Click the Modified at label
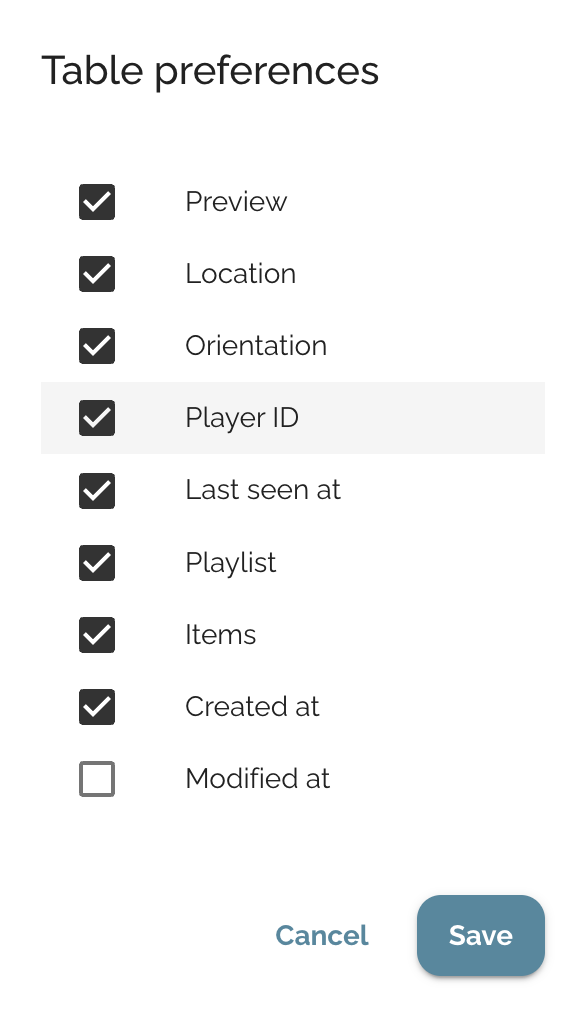Image resolution: width=578 pixels, height=1012 pixels. (257, 779)
